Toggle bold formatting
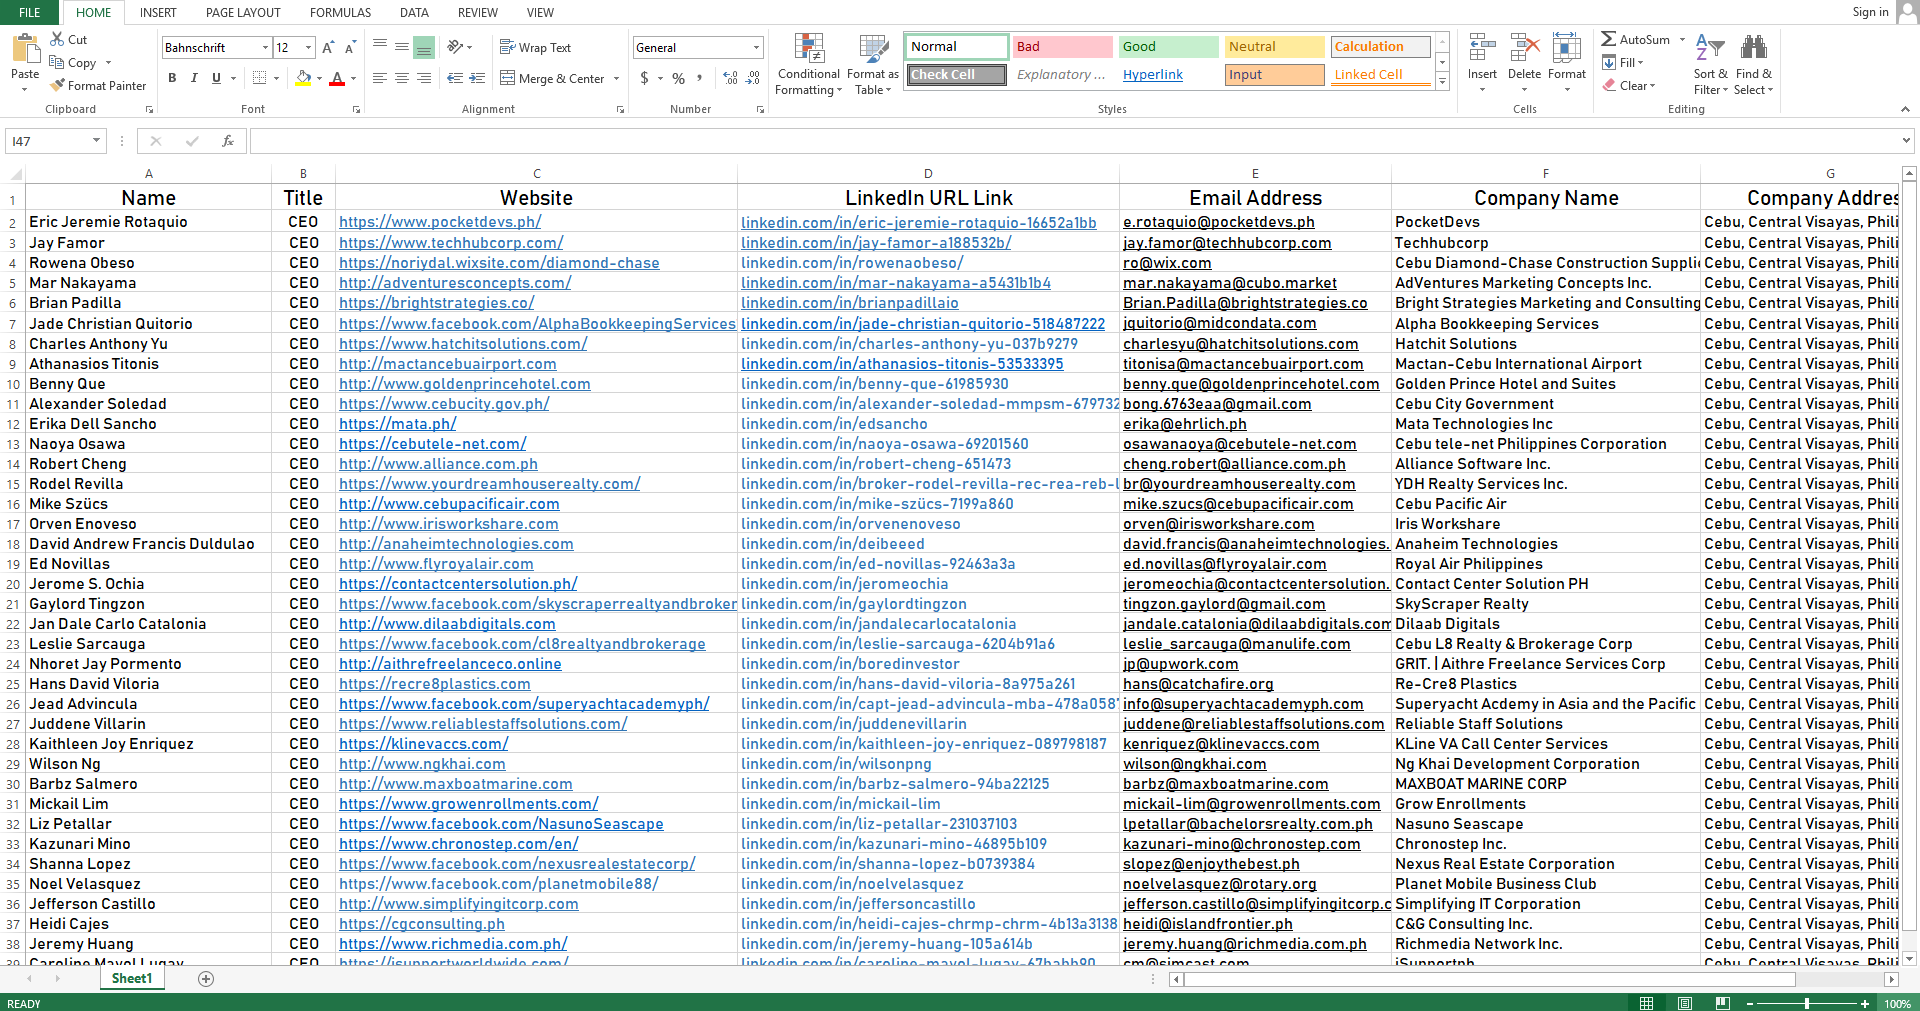 pos(172,78)
